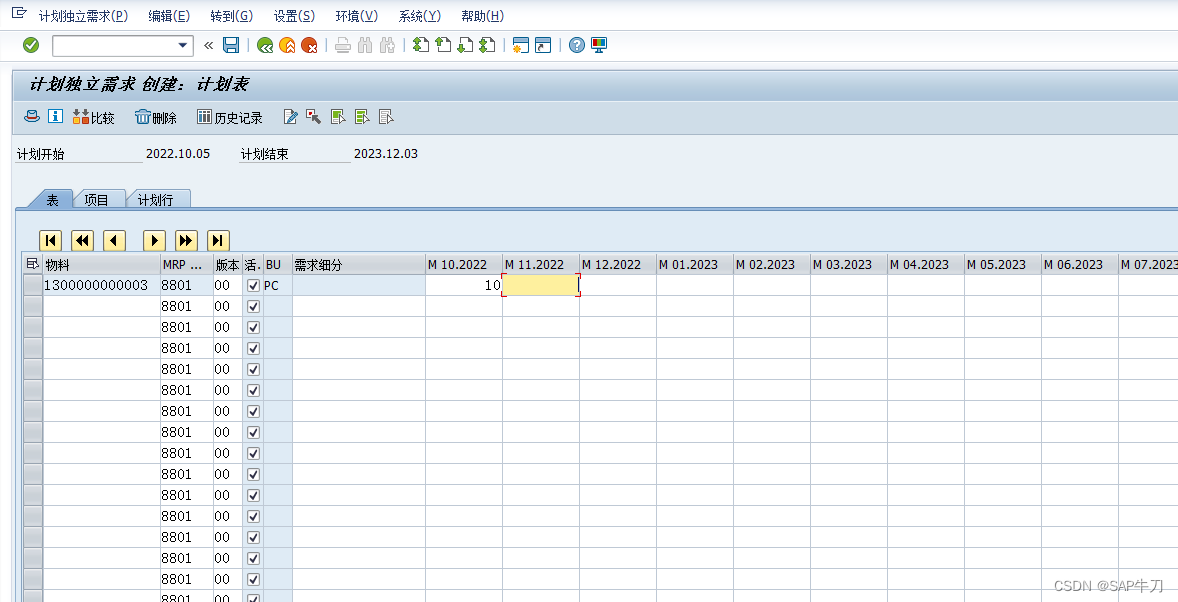Click the blue information (i) icon
This screenshot has height=602, width=1178.
[55, 116]
